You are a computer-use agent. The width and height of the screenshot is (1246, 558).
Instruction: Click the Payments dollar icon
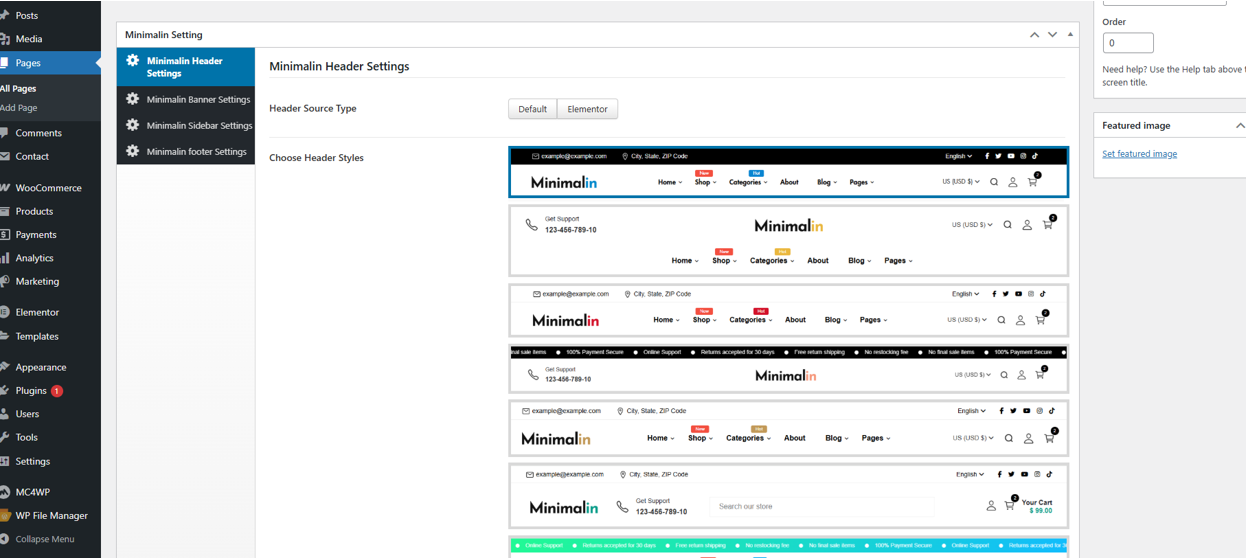4,234
